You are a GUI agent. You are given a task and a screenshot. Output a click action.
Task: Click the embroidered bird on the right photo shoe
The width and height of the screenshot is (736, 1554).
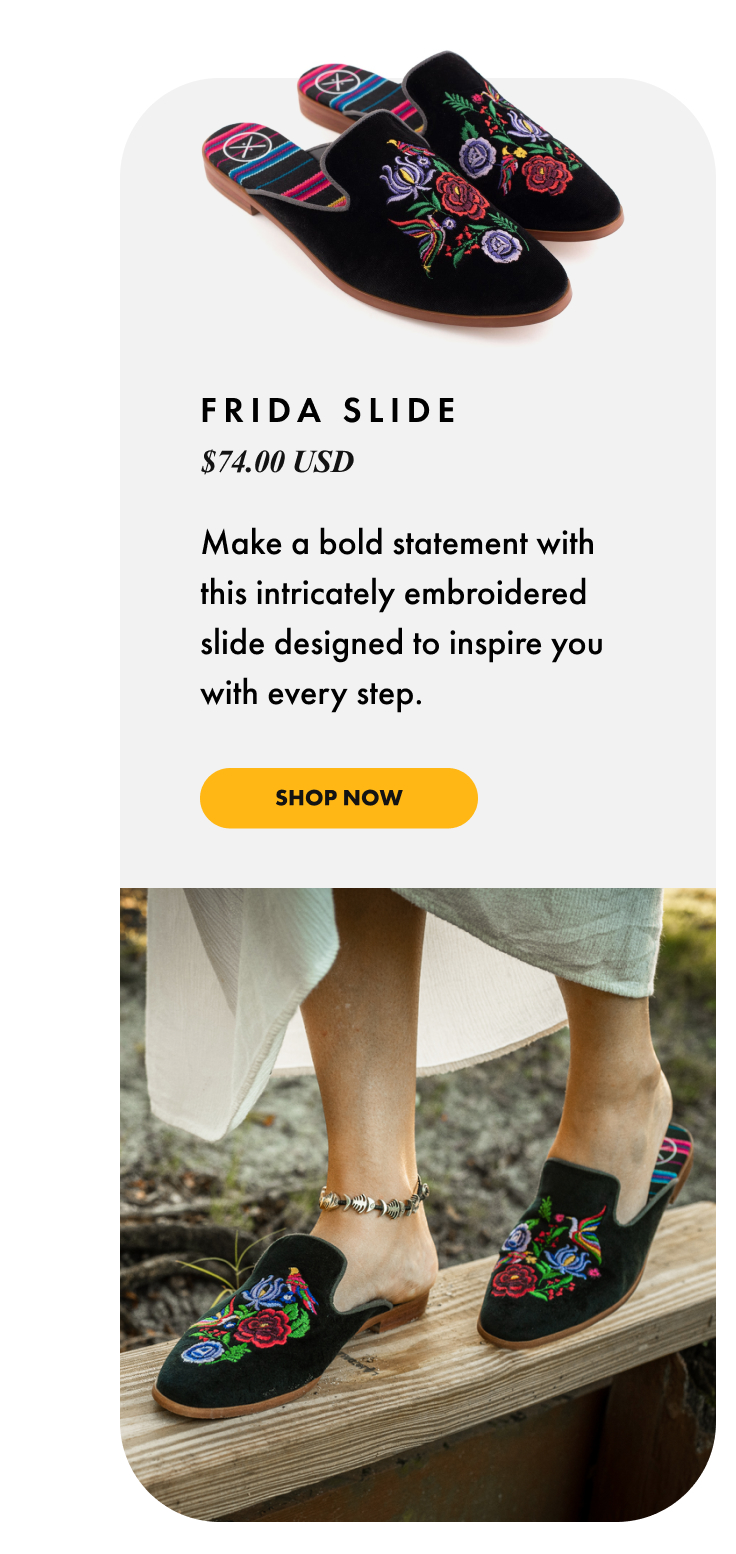point(586,1228)
